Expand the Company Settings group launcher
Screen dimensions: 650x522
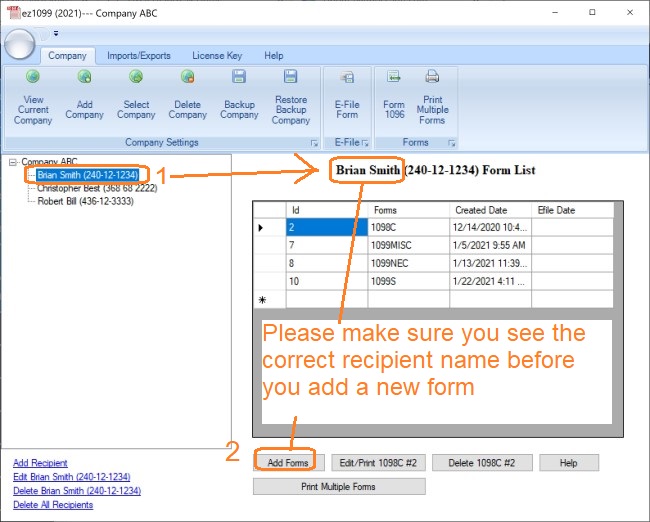pyautogui.click(x=314, y=143)
